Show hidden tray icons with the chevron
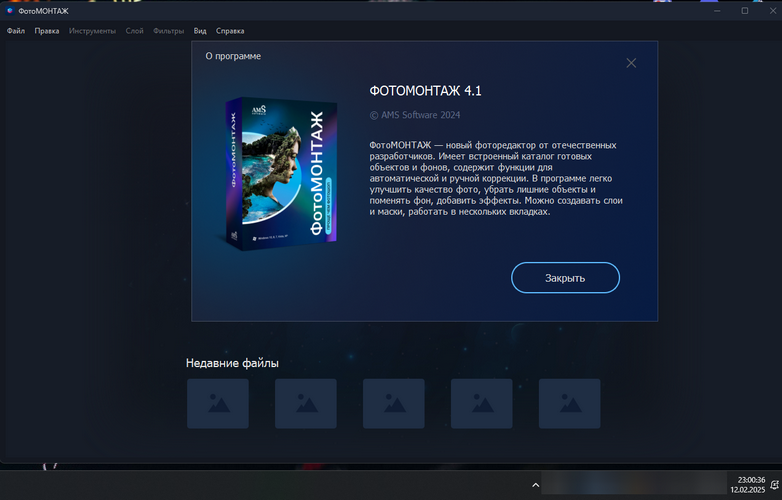 [x=535, y=485]
